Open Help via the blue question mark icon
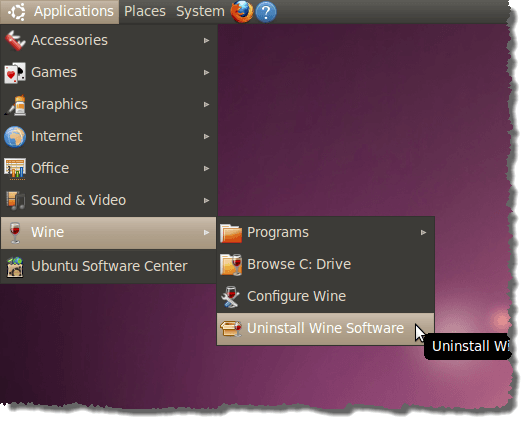The image size is (528, 424). point(266,12)
